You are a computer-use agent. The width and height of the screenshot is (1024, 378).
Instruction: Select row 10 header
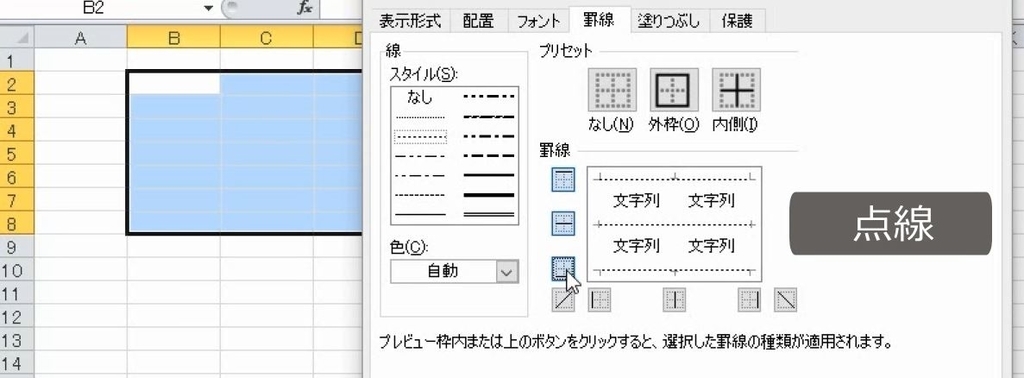(17, 271)
